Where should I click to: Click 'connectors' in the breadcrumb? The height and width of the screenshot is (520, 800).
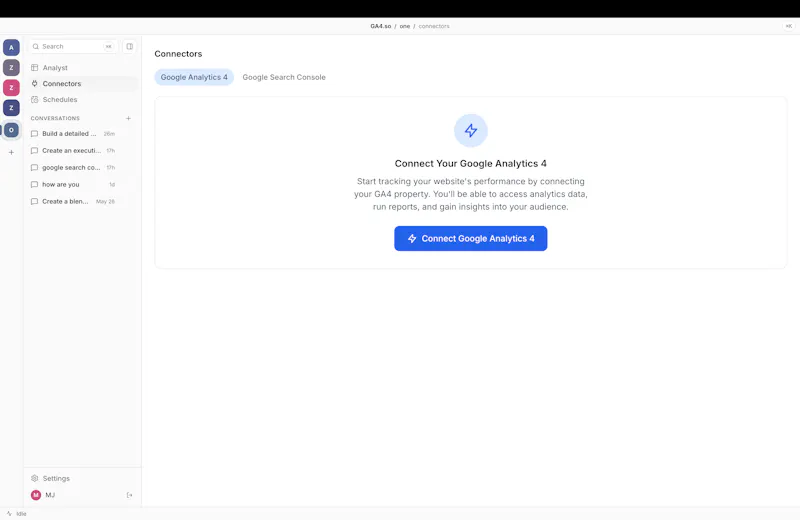(x=434, y=26)
